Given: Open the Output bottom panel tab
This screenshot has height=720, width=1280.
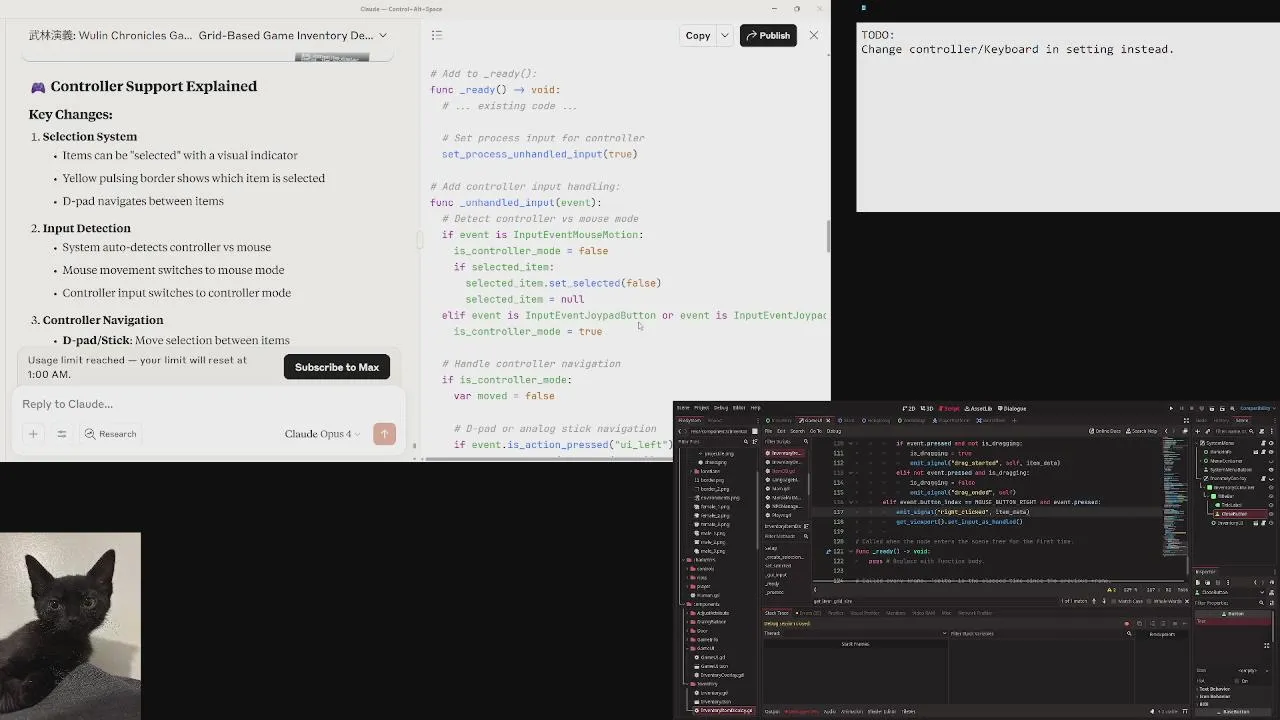Looking at the screenshot, I should (x=772, y=711).
